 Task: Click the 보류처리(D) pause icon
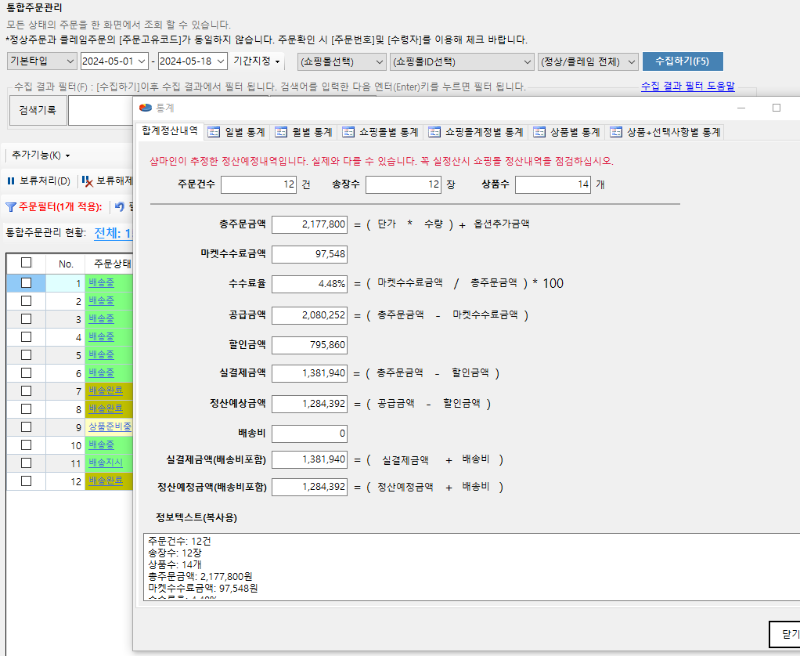11,182
